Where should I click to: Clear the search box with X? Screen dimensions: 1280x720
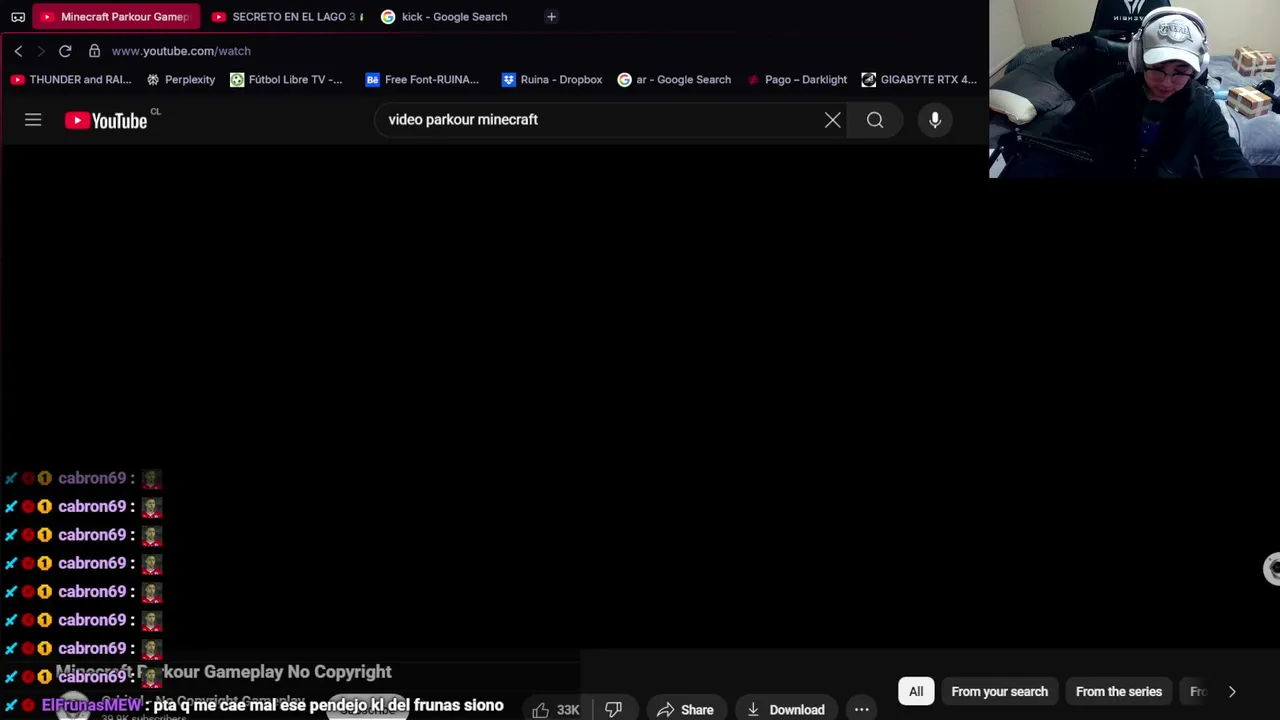[832, 120]
